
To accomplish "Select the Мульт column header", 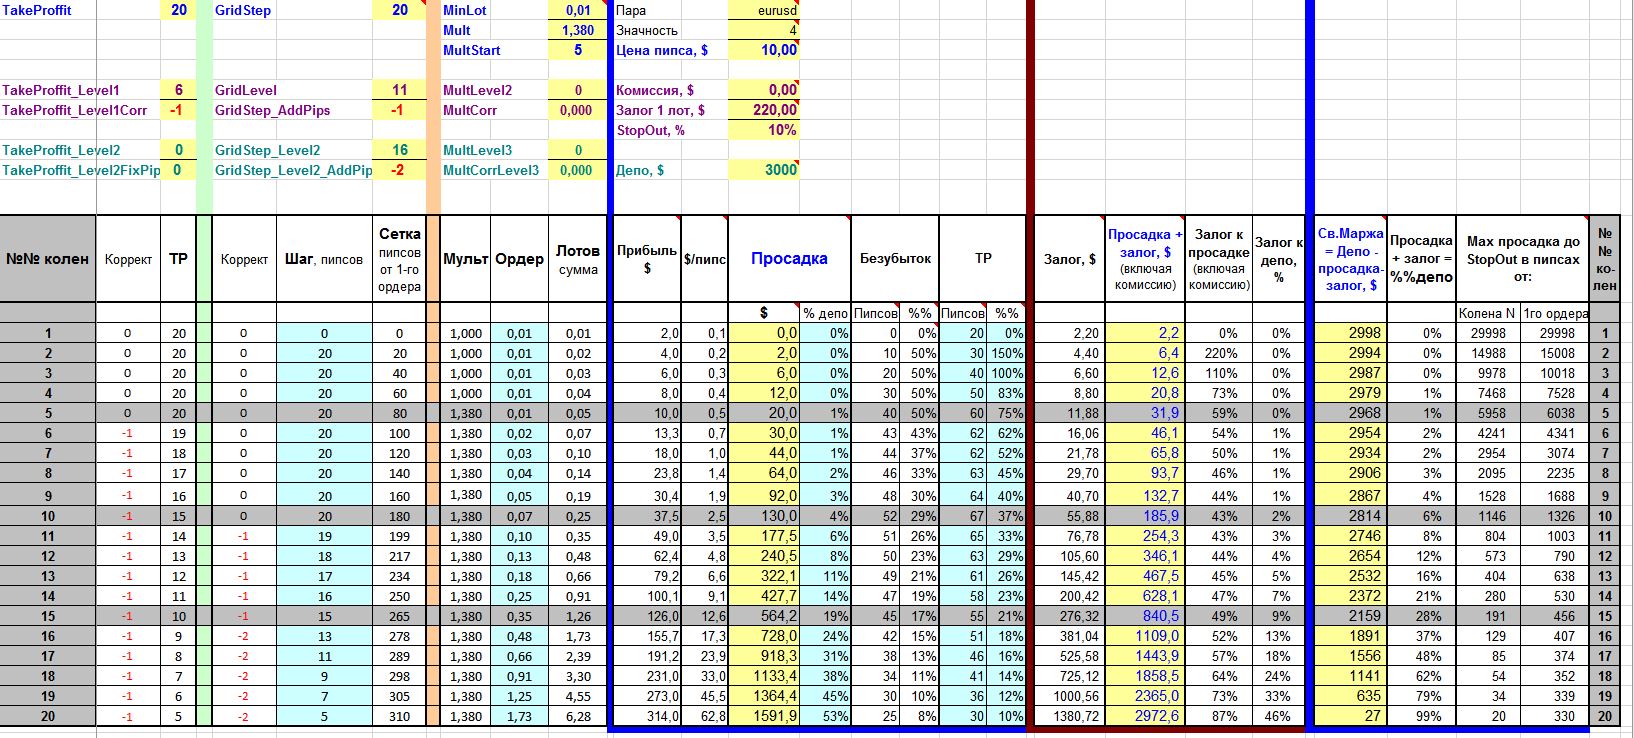I will (465, 259).
